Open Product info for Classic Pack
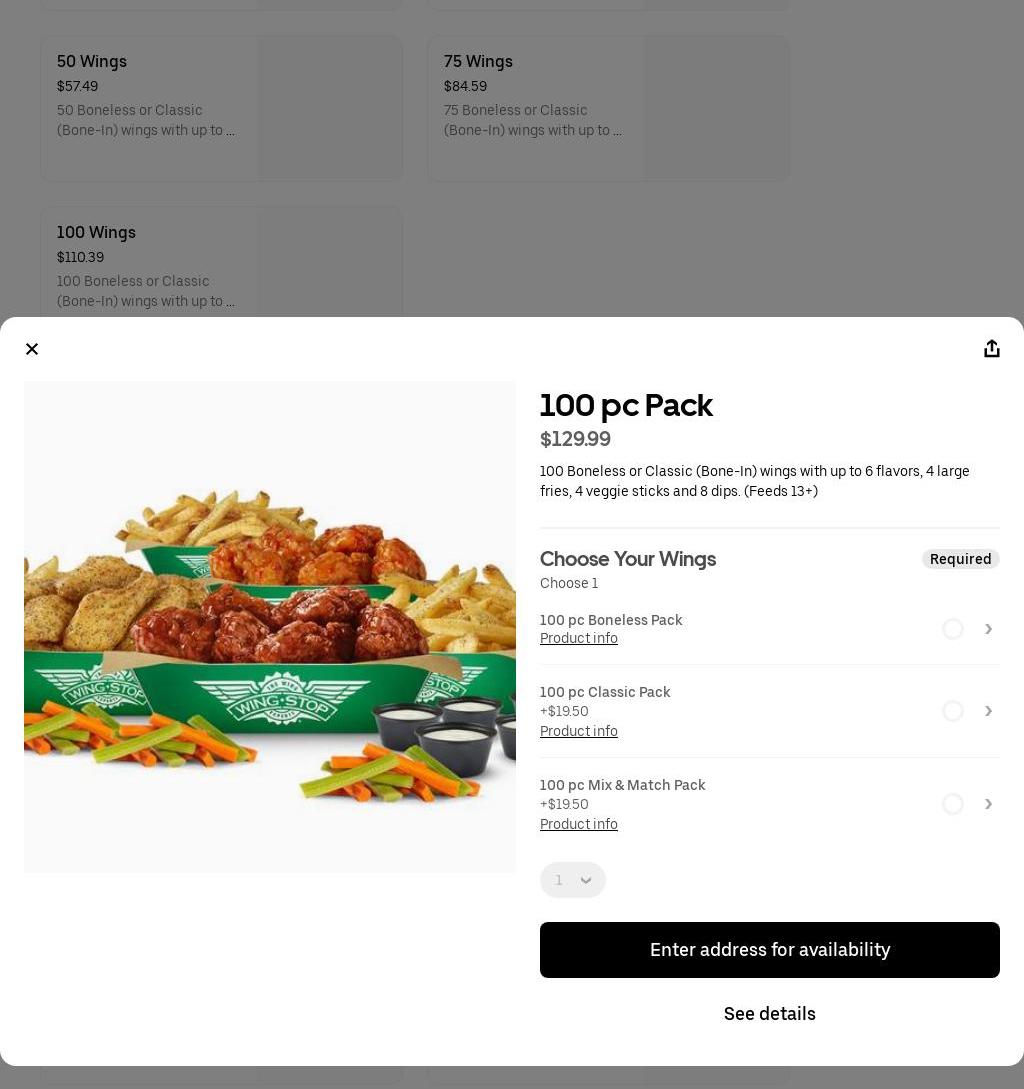Viewport: 1024px width, 1089px height. click(579, 732)
